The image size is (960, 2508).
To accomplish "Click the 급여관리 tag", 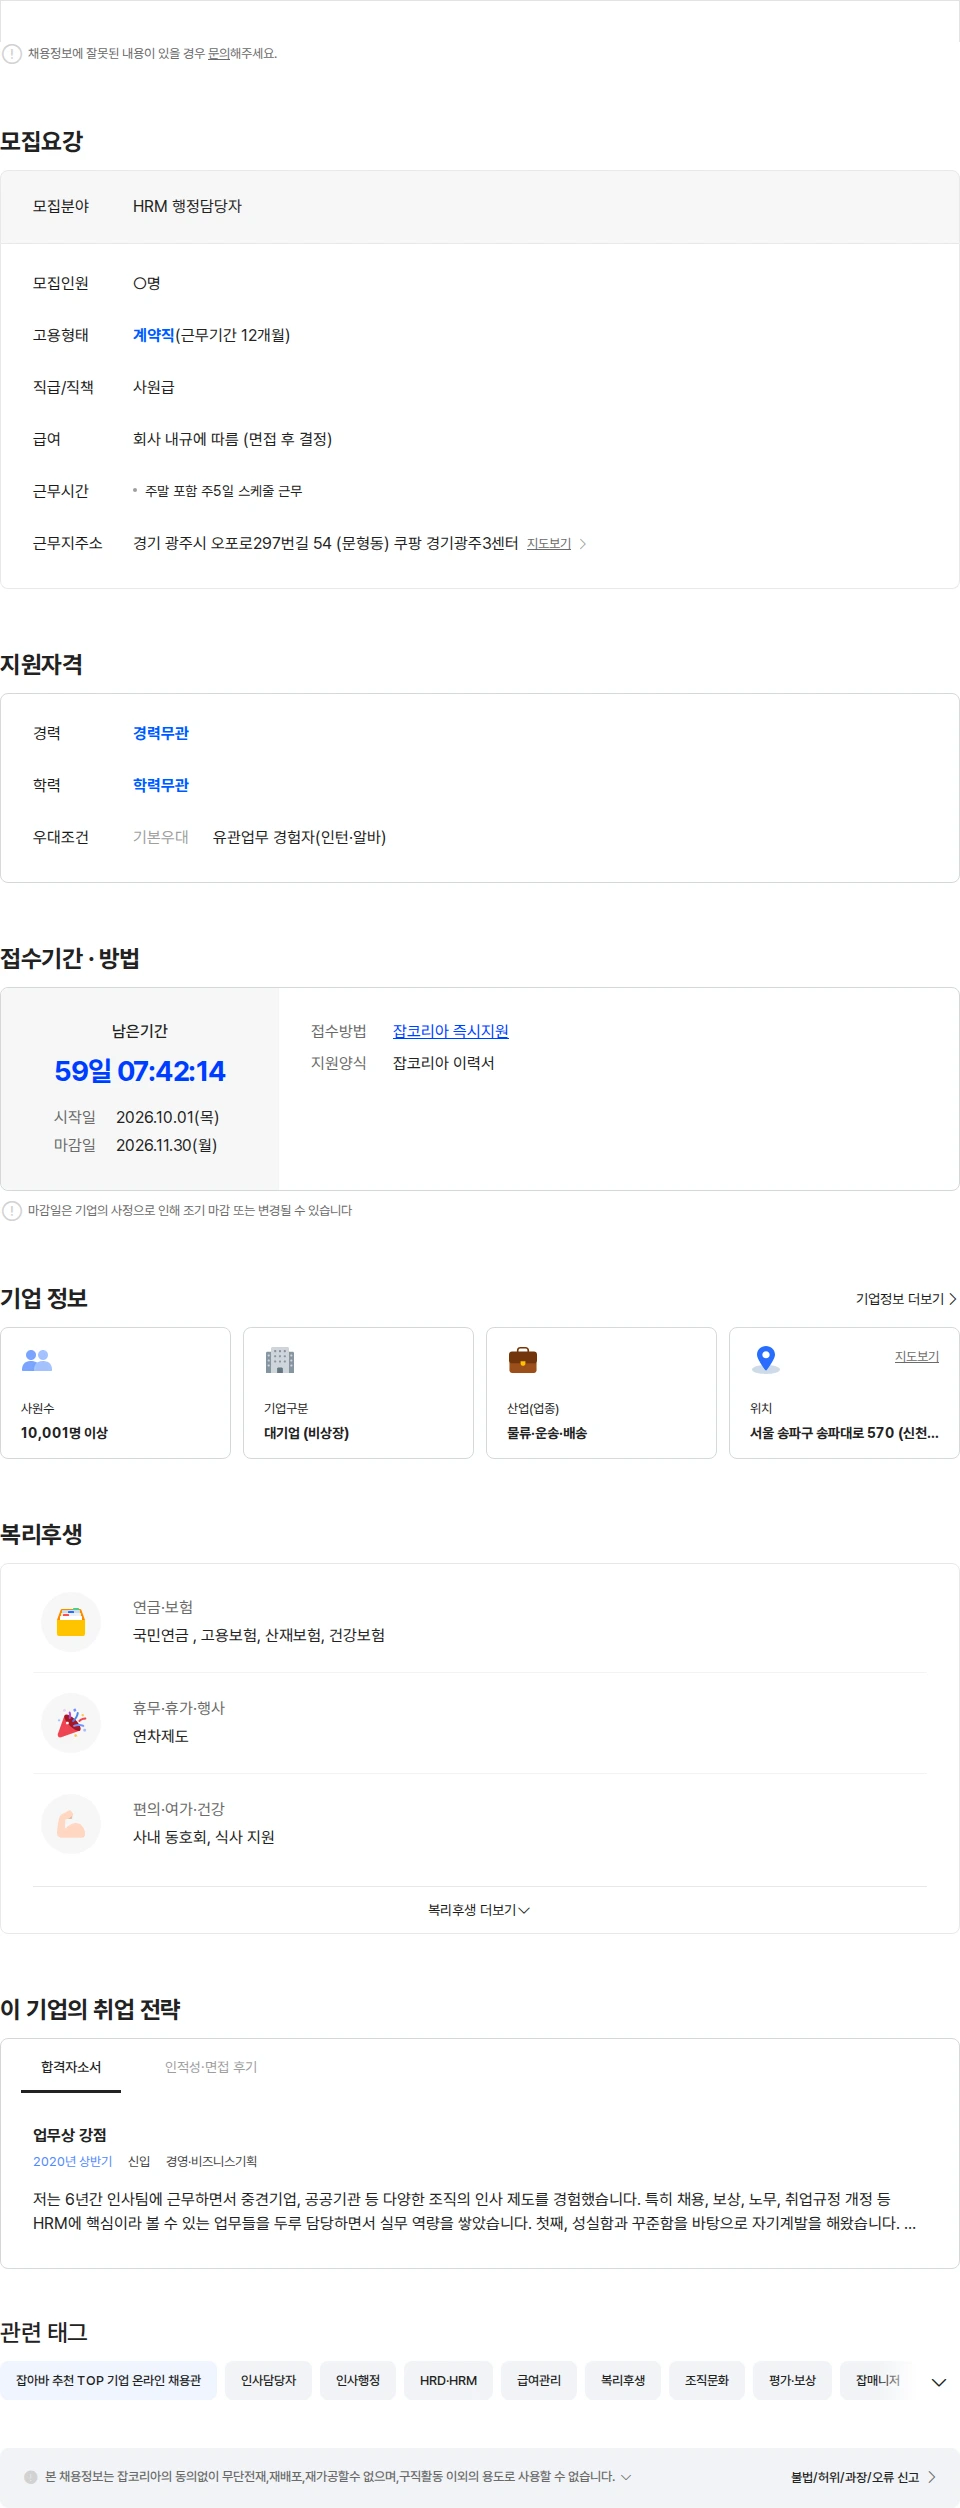I will pos(539,2381).
